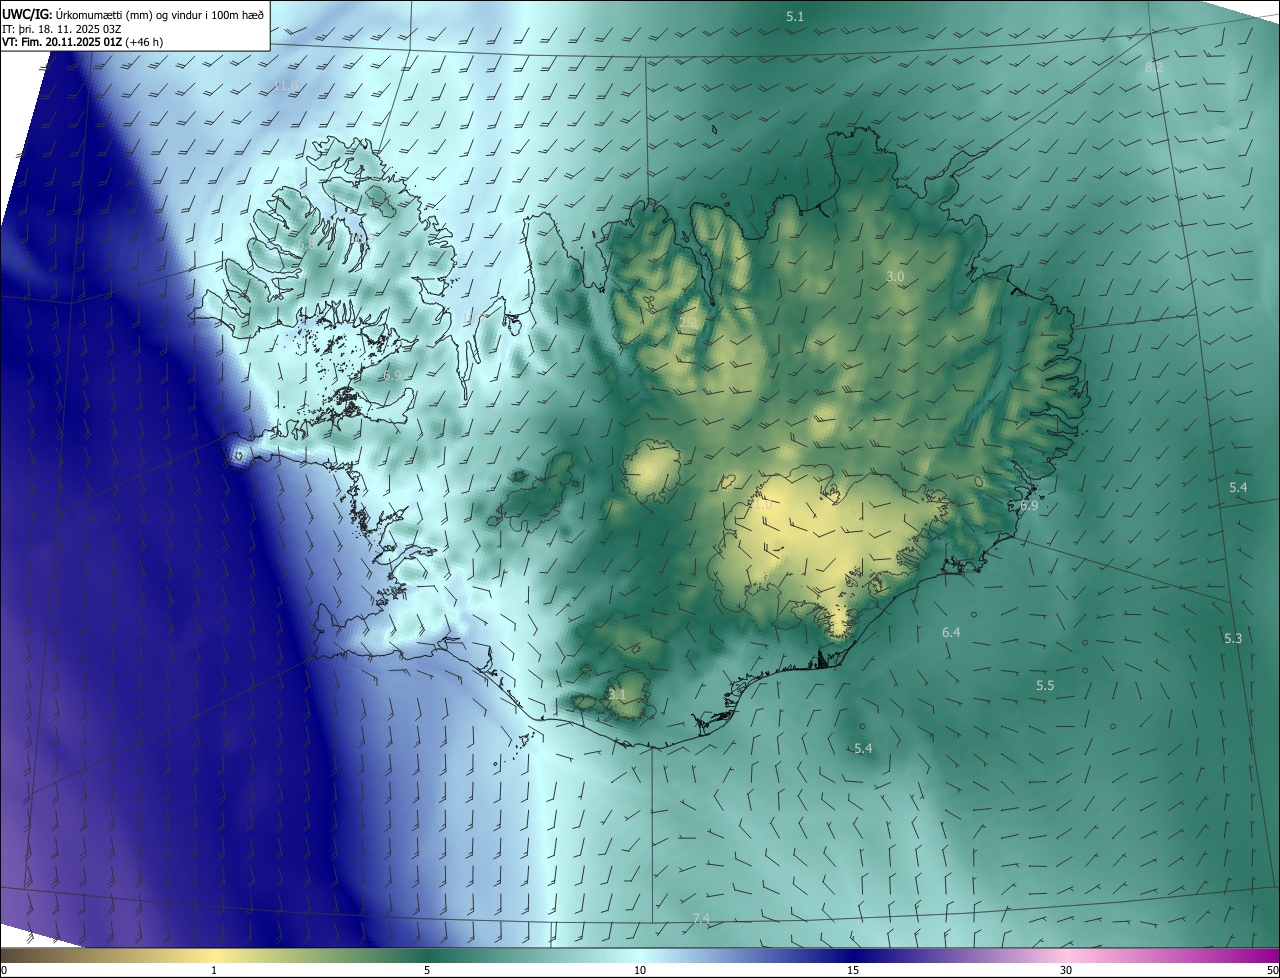
Task: Click the 5.1 value north of Iceland
Action: [x=795, y=16]
